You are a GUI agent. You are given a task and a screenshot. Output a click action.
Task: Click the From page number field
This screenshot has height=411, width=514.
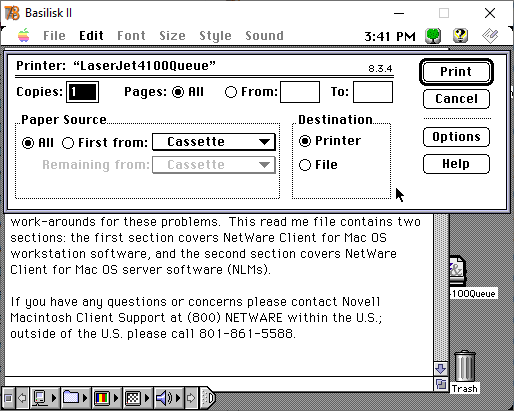pos(300,92)
